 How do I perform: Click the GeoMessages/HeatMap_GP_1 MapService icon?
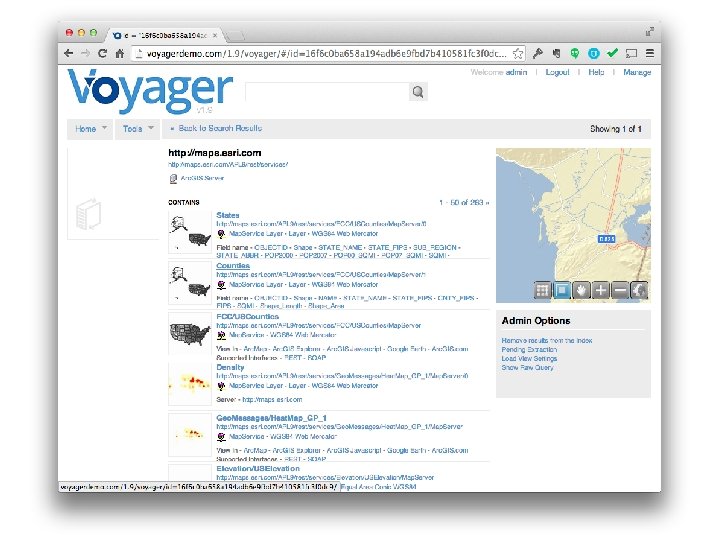(221, 437)
